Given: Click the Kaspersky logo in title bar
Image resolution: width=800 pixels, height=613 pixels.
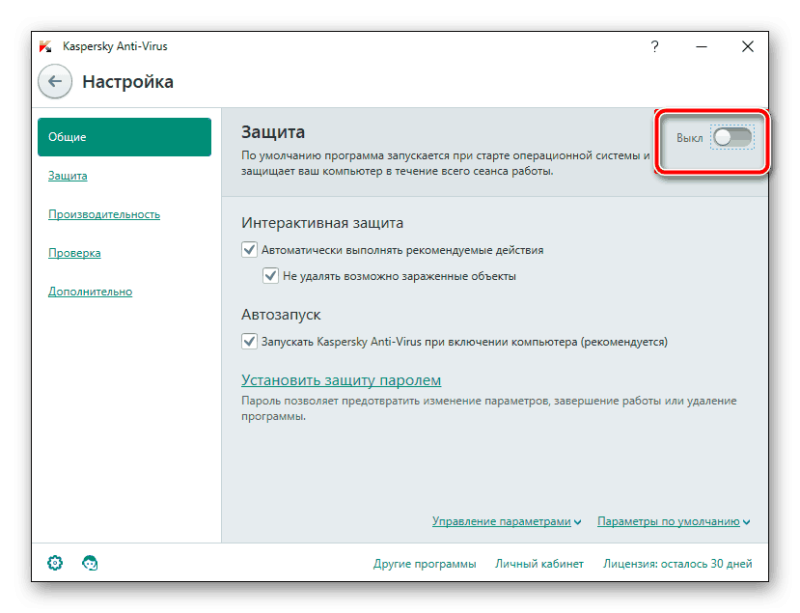Looking at the screenshot, I should coord(45,46).
